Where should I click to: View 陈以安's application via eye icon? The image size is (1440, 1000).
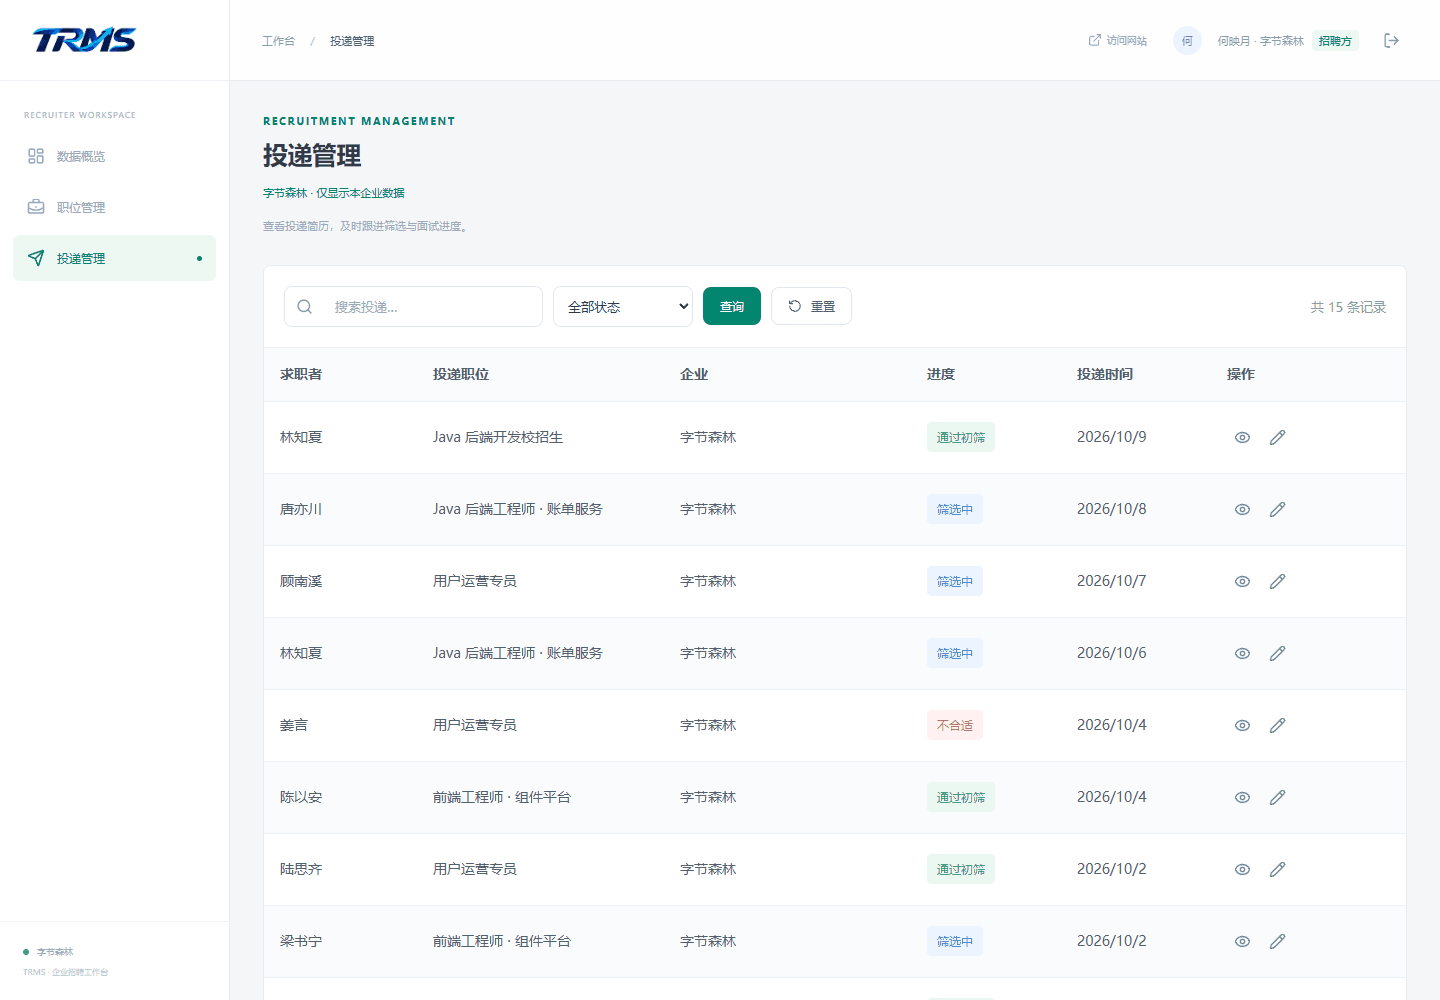[x=1242, y=797]
